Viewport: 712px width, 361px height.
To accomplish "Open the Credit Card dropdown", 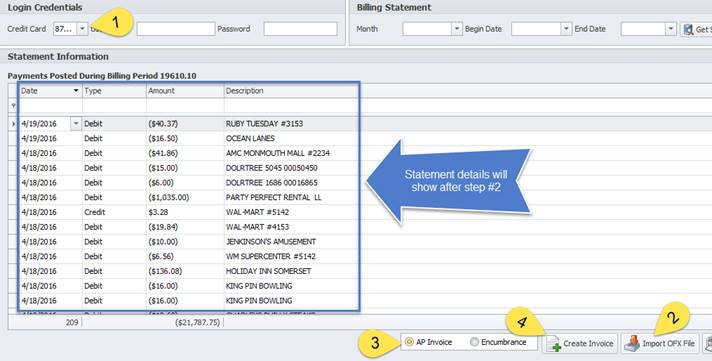I will [x=82, y=29].
